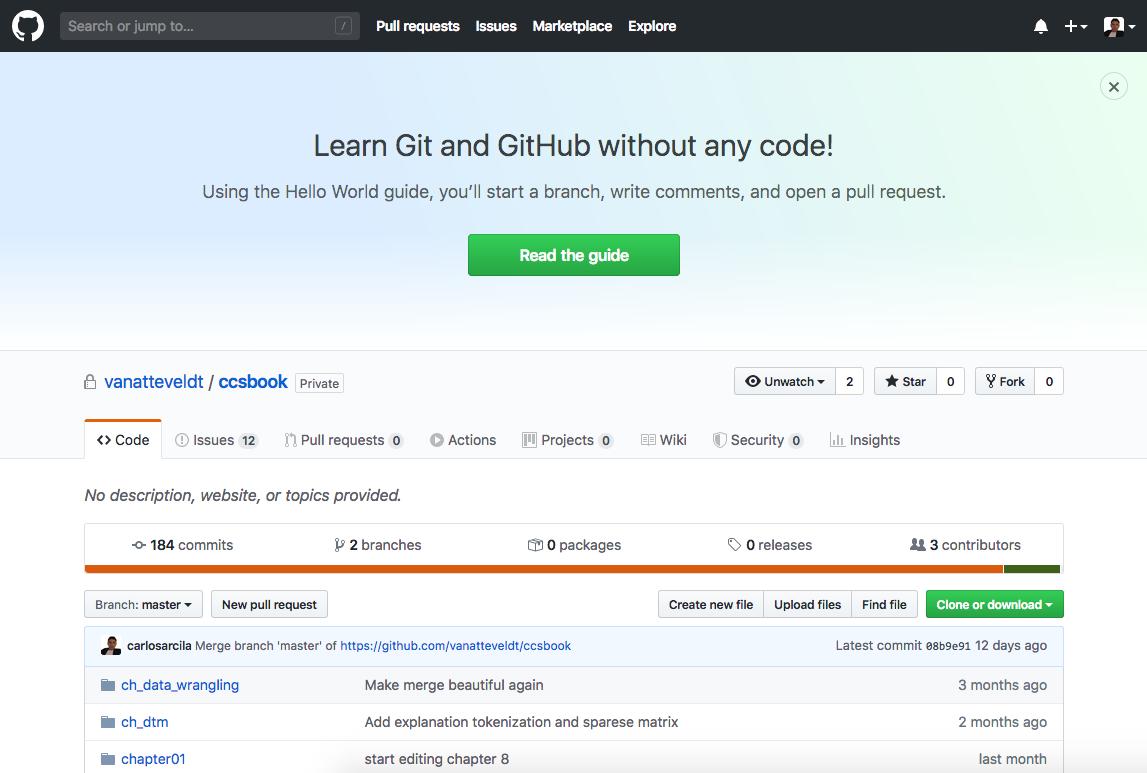View the 0 releases link
This screenshot has height=773, width=1147.
coord(770,545)
